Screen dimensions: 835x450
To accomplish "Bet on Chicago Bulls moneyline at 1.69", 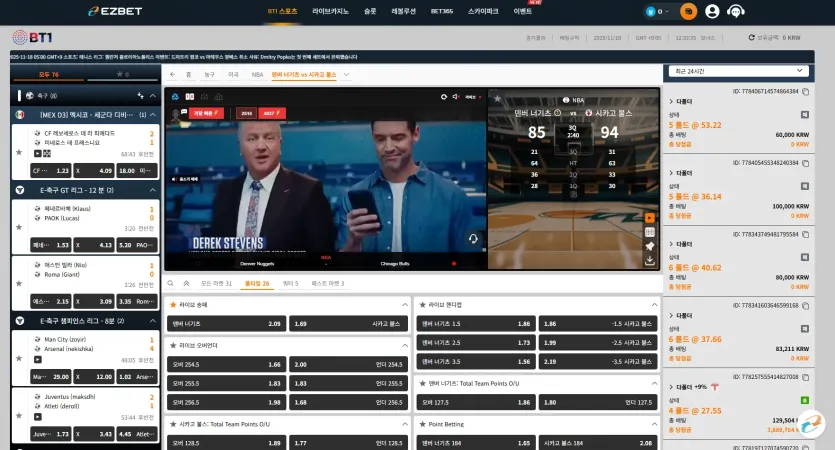I will (x=348, y=324).
